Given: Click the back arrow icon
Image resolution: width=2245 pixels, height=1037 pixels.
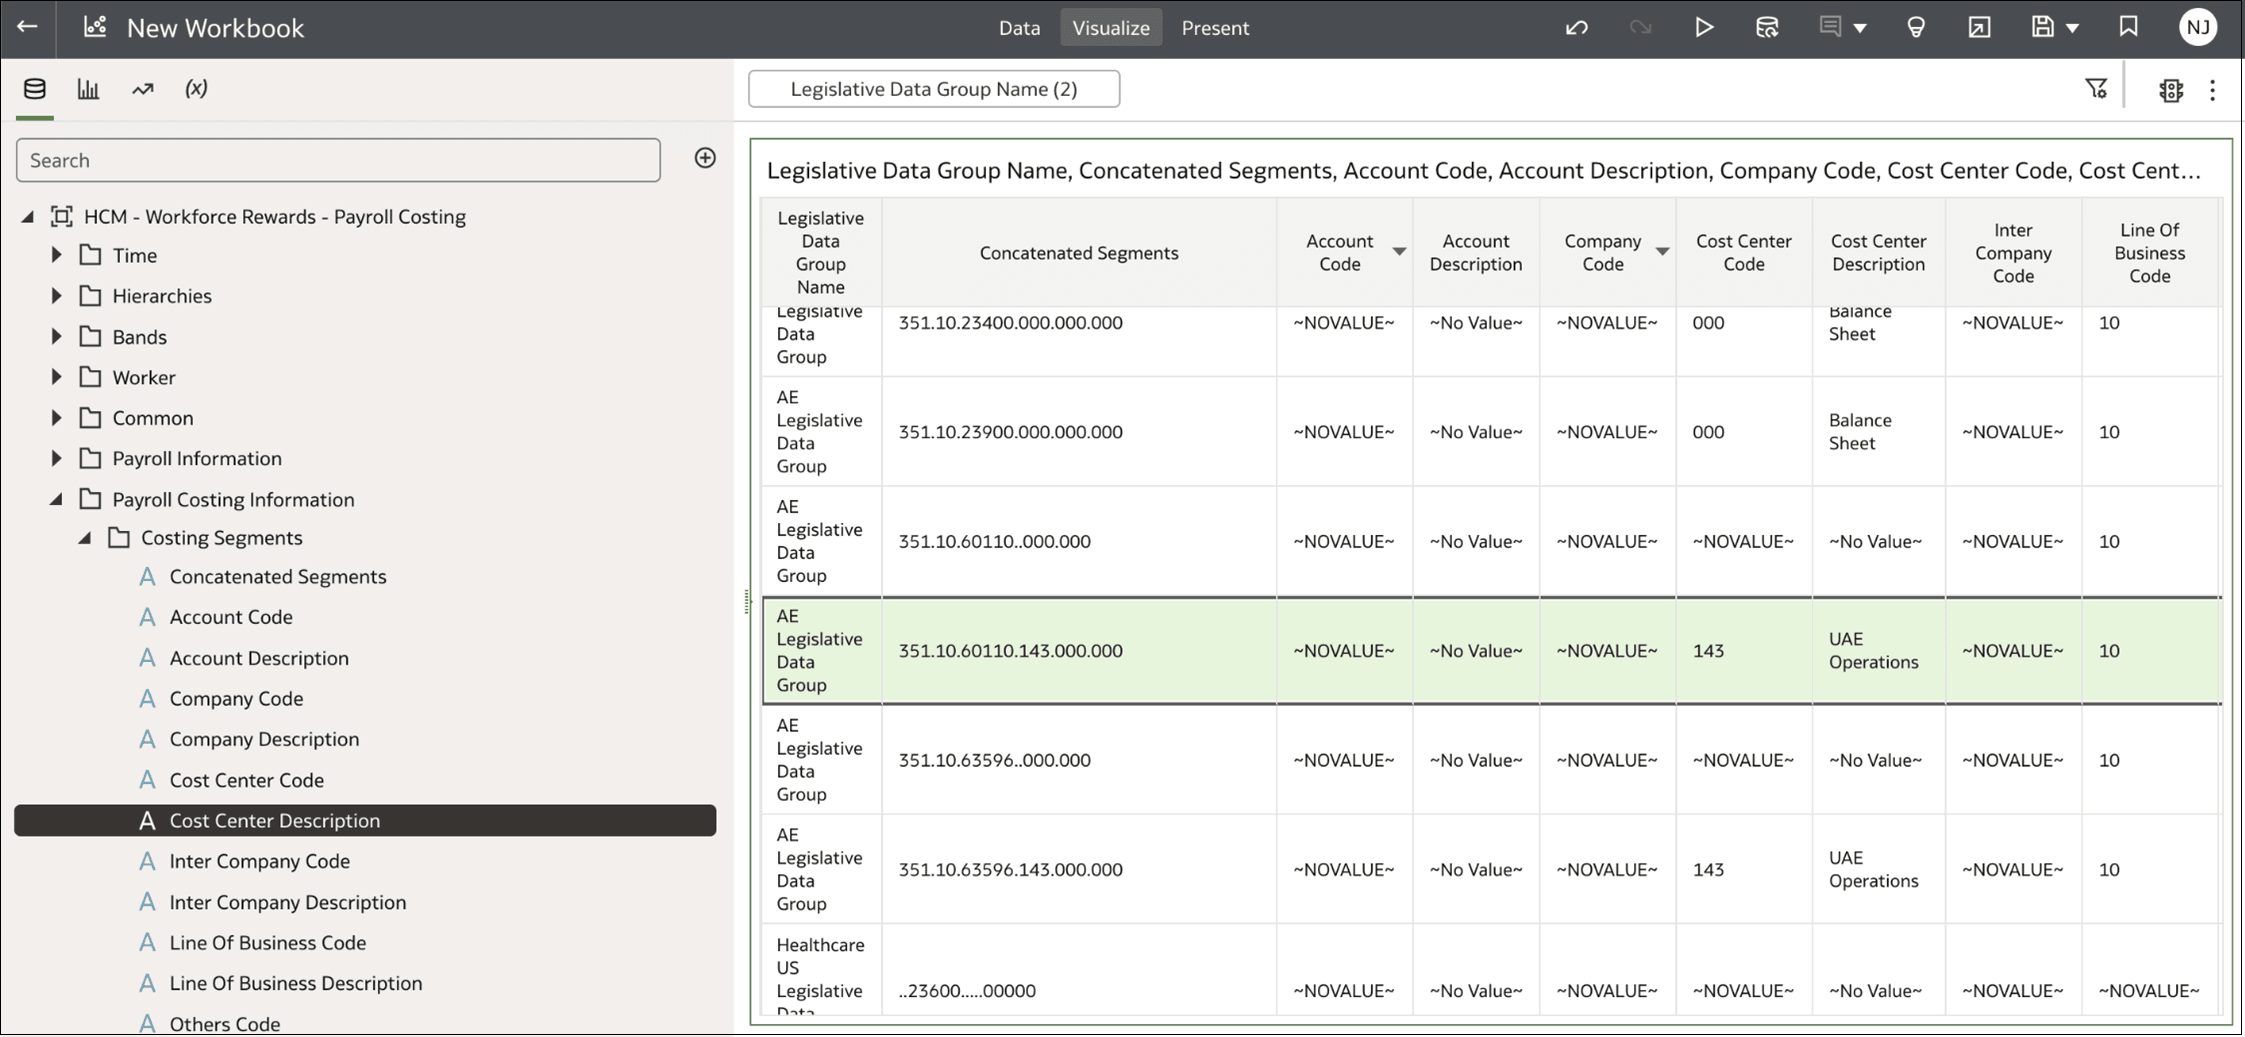Looking at the screenshot, I should click(27, 27).
